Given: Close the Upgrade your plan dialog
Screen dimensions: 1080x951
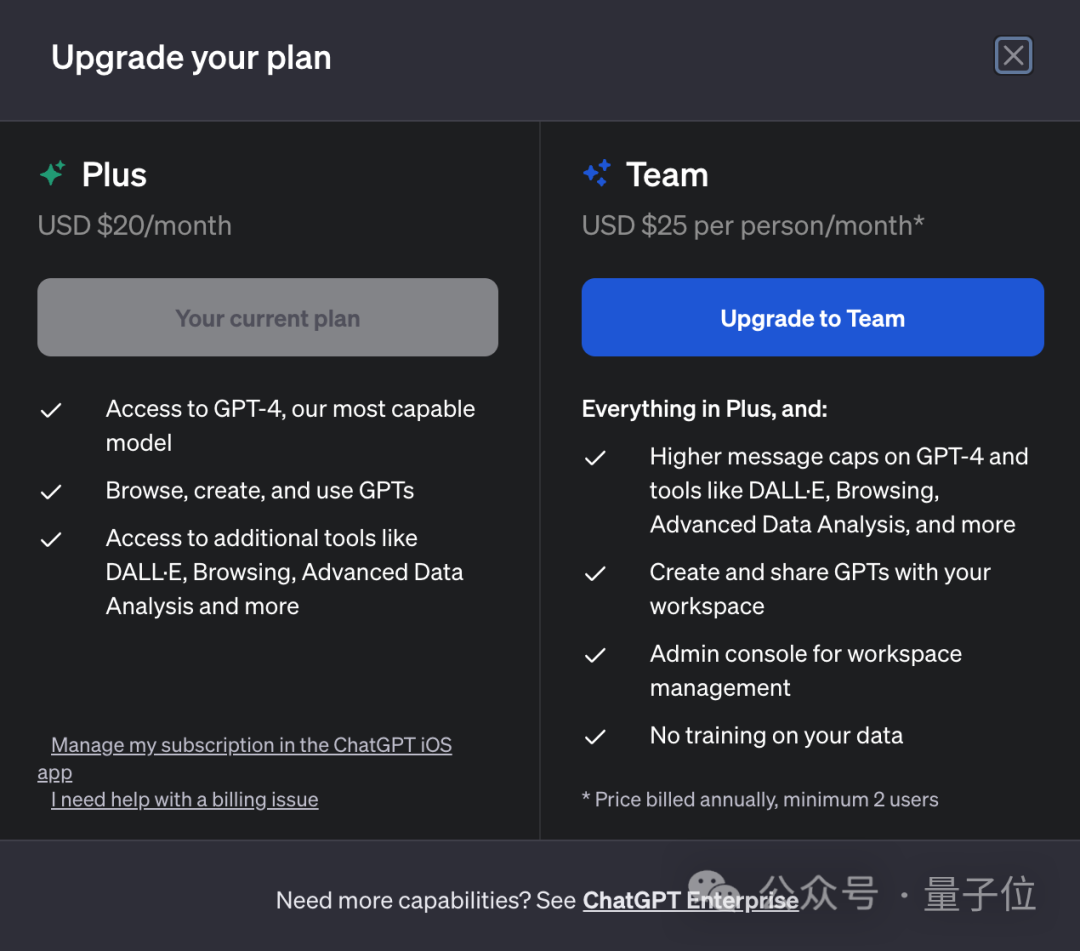Looking at the screenshot, I should click(x=1013, y=56).
